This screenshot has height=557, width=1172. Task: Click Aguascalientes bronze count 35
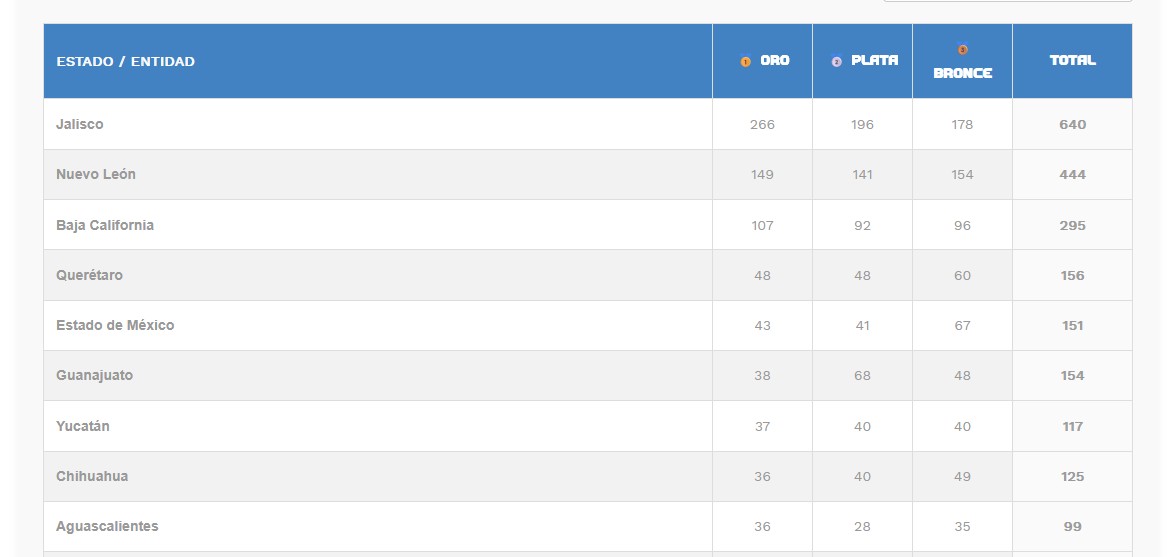963,527
